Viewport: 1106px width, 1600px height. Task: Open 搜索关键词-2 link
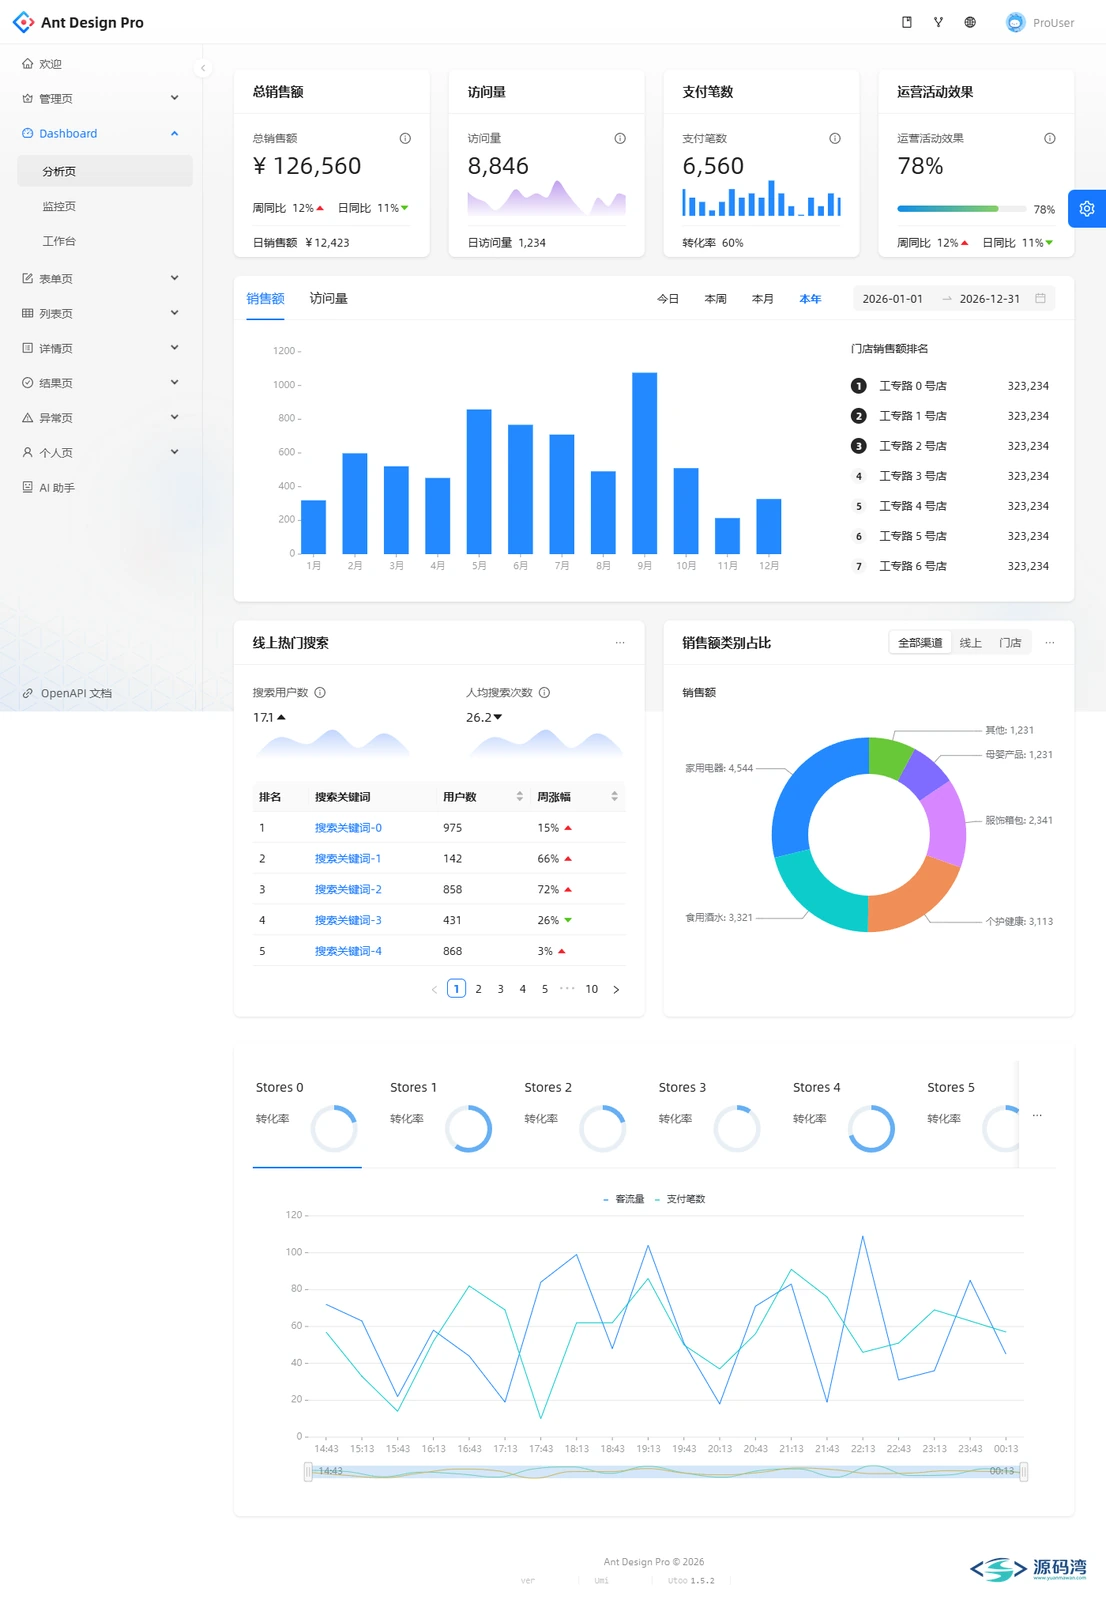pos(348,889)
